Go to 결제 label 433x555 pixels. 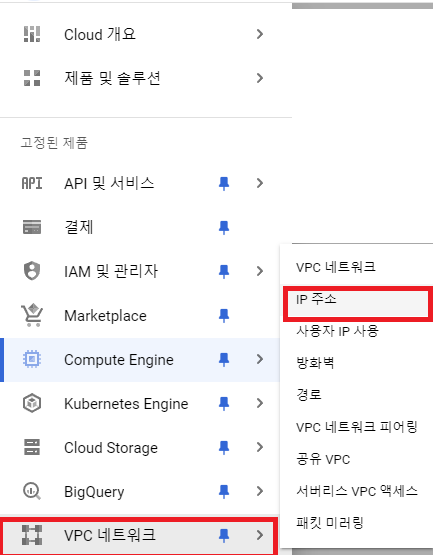point(79,227)
